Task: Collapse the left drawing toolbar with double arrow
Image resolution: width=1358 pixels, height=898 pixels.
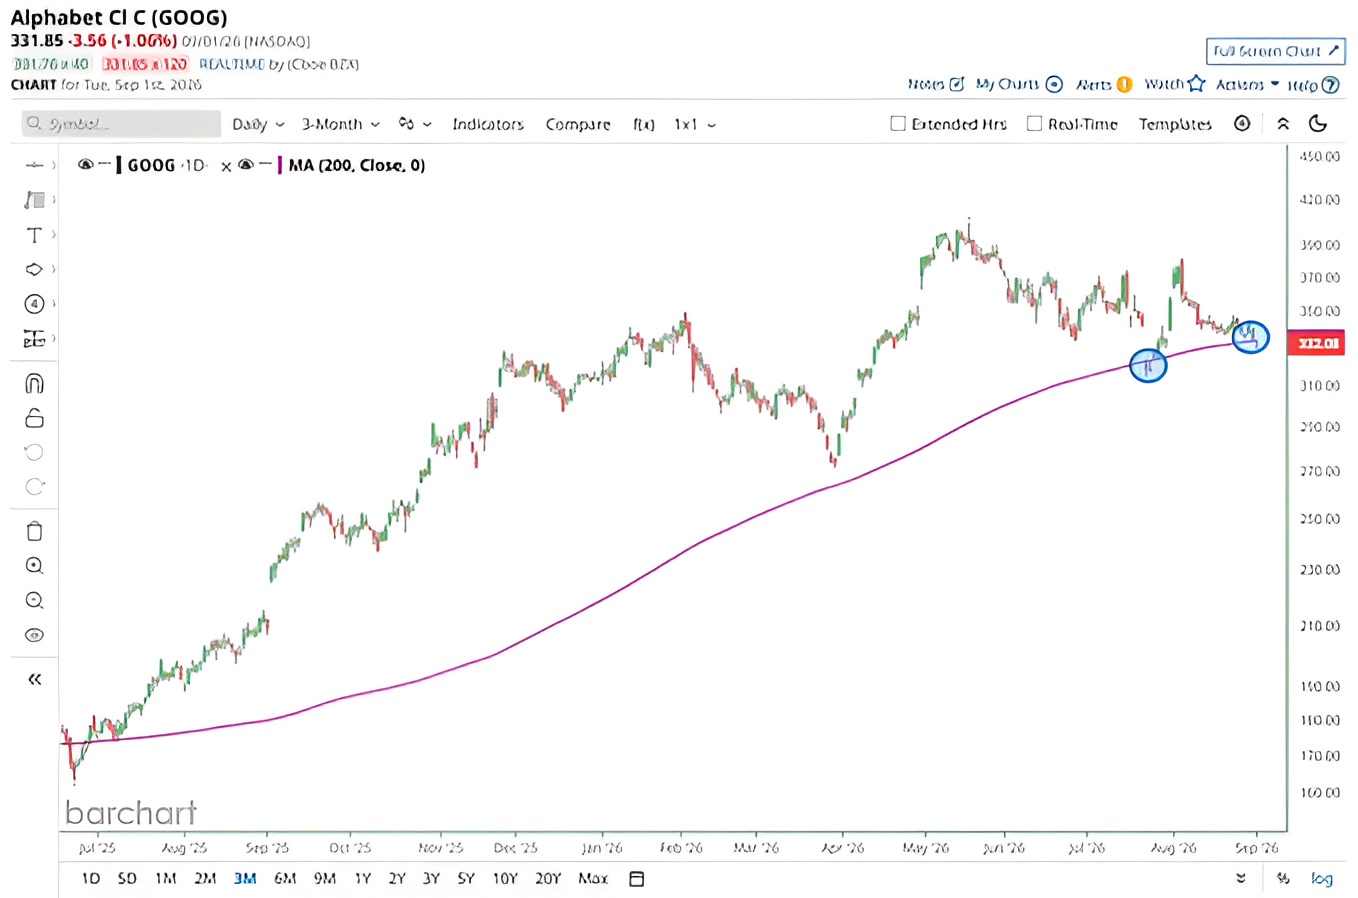Action: click(x=34, y=680)
